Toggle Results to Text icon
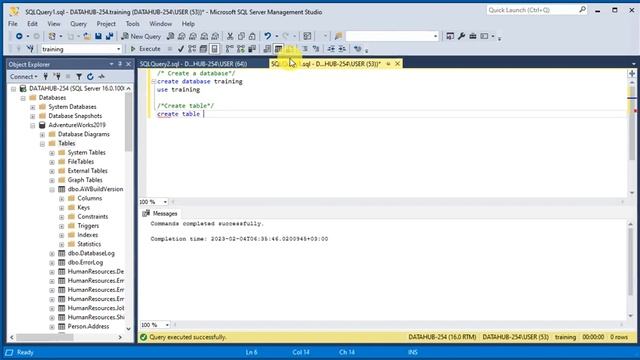This screenshot has width=640, height=360. [x=267, y=49]
